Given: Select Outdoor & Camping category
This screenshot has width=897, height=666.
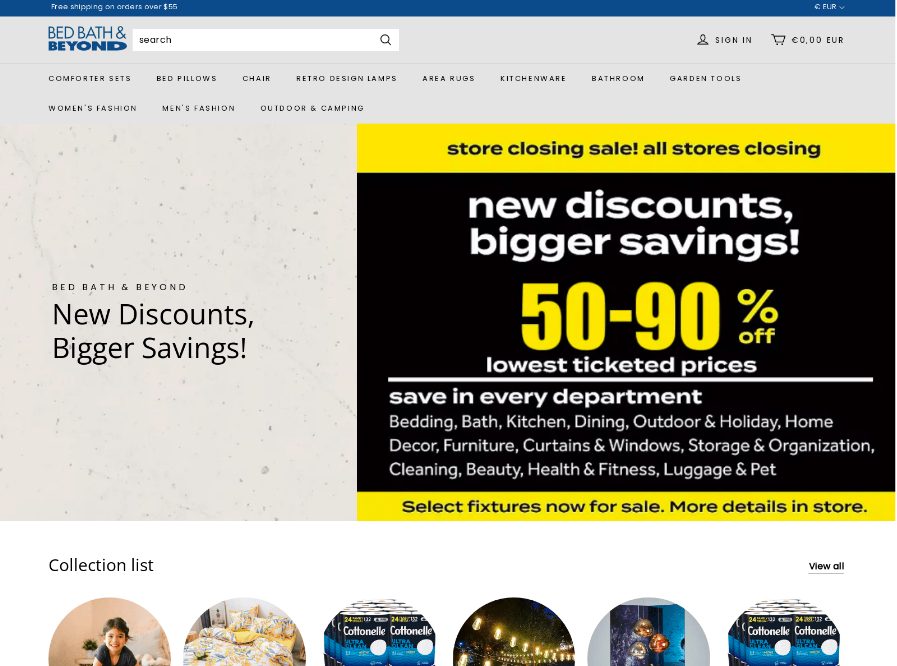Looking at the screenshot, I should (x=312, y=108).
